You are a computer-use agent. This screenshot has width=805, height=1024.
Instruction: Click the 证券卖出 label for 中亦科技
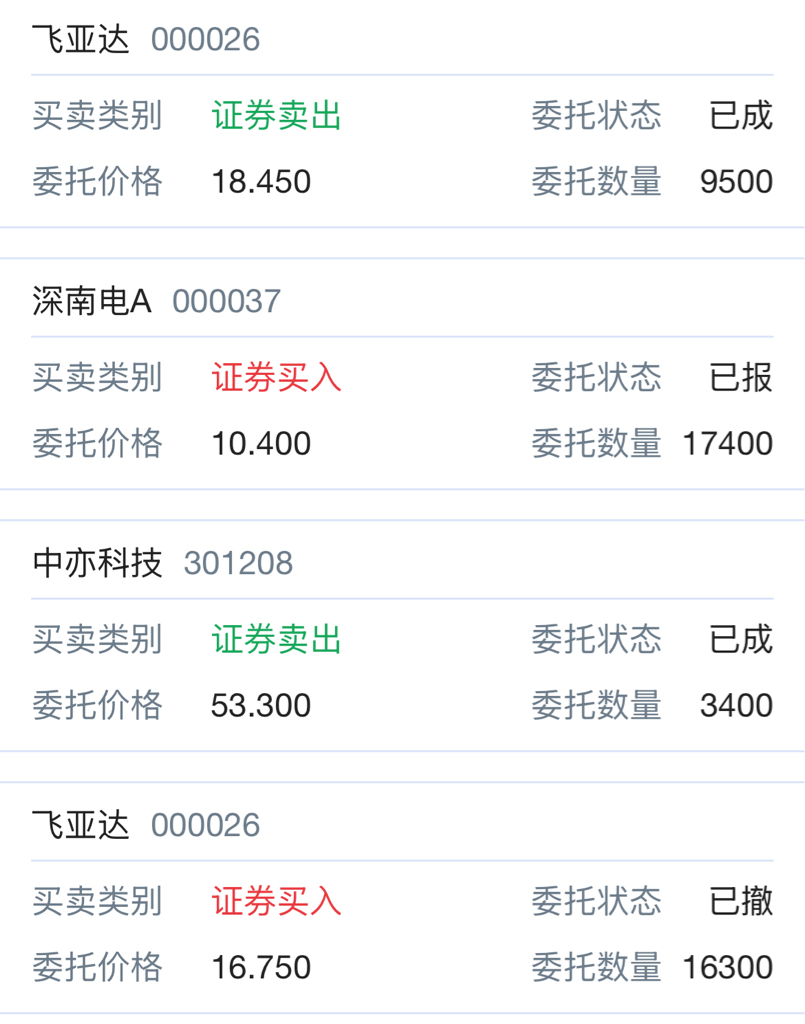pos(276,639)
